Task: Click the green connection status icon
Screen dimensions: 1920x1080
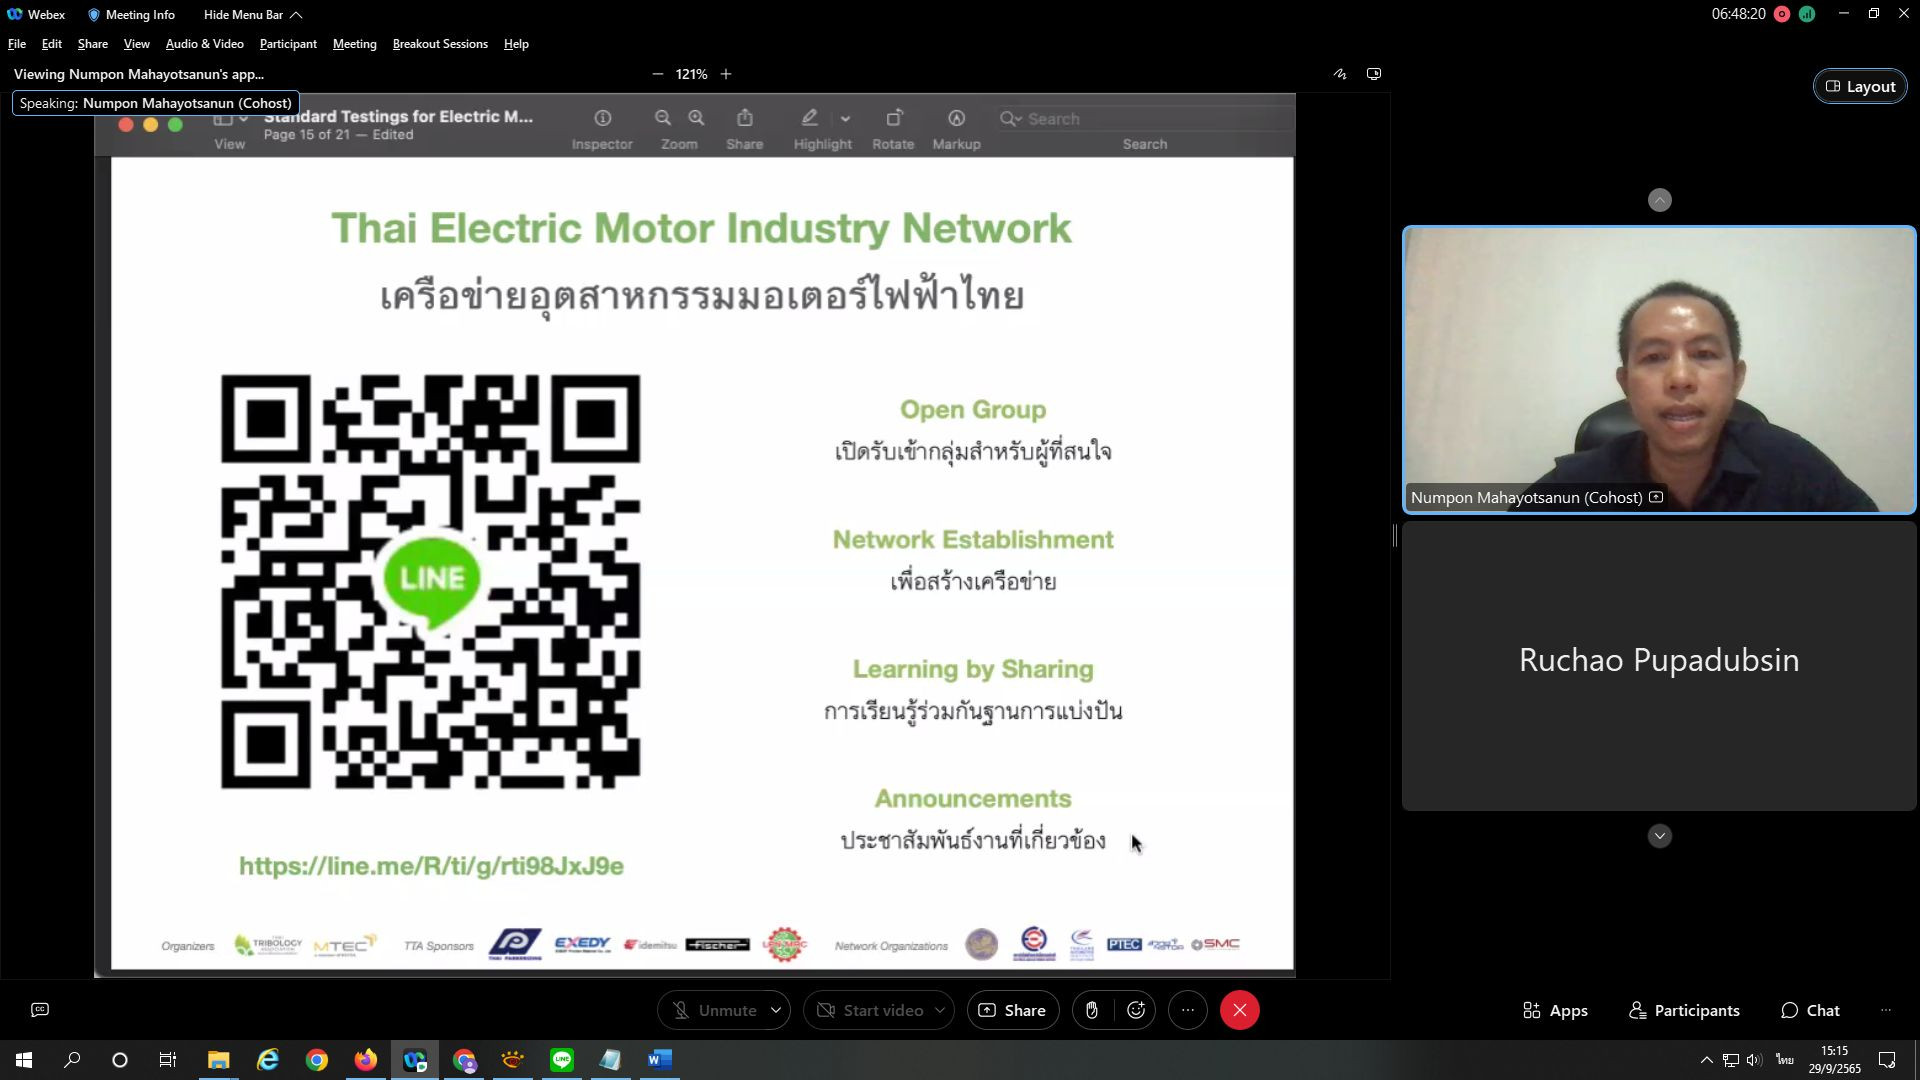Action: click(x=1807, y=14)
